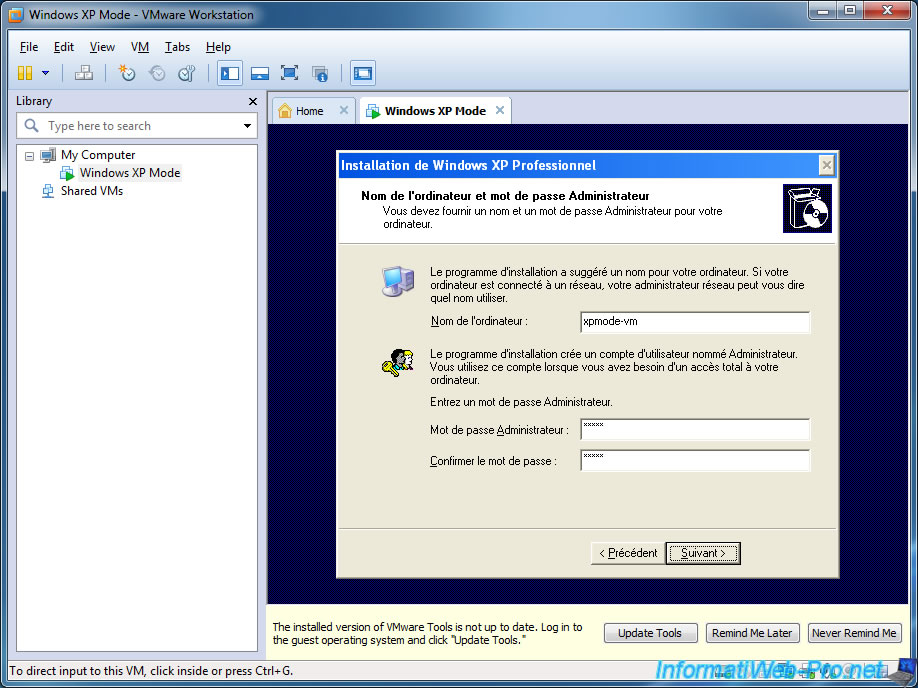Click the VMware Workstation title bar icon
Image resolution: width=918 pixels, height=688 pixels.
tap(15, 15)
